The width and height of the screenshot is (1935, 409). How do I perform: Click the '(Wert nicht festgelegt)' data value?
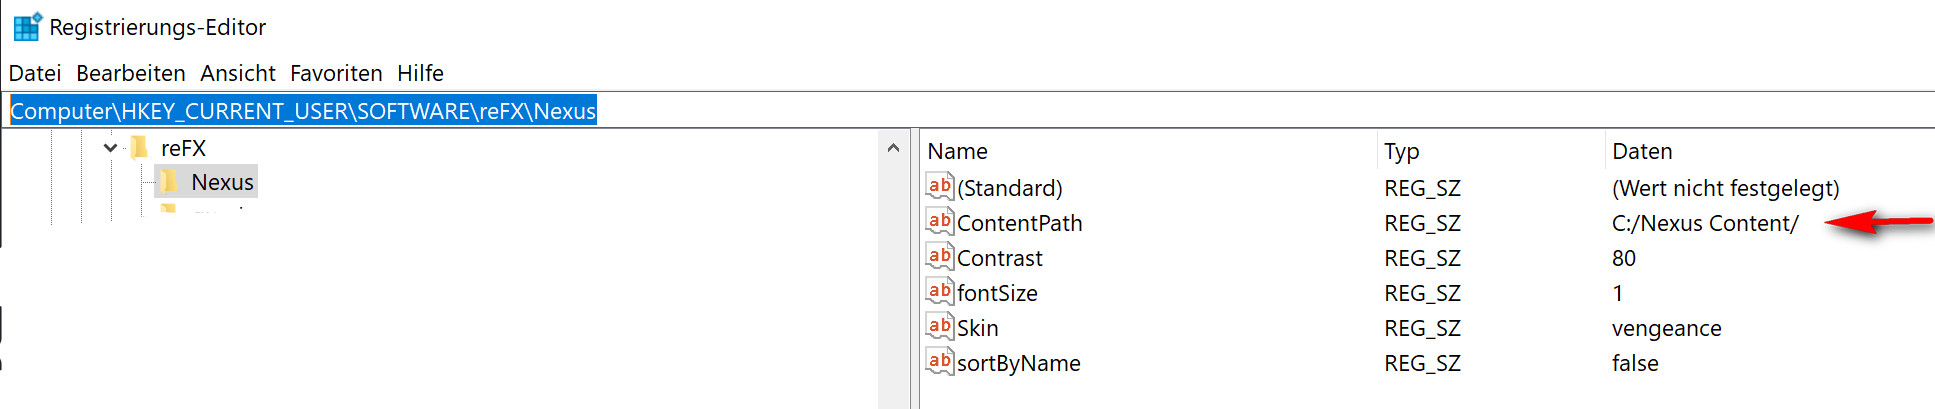pos(1725,188)
